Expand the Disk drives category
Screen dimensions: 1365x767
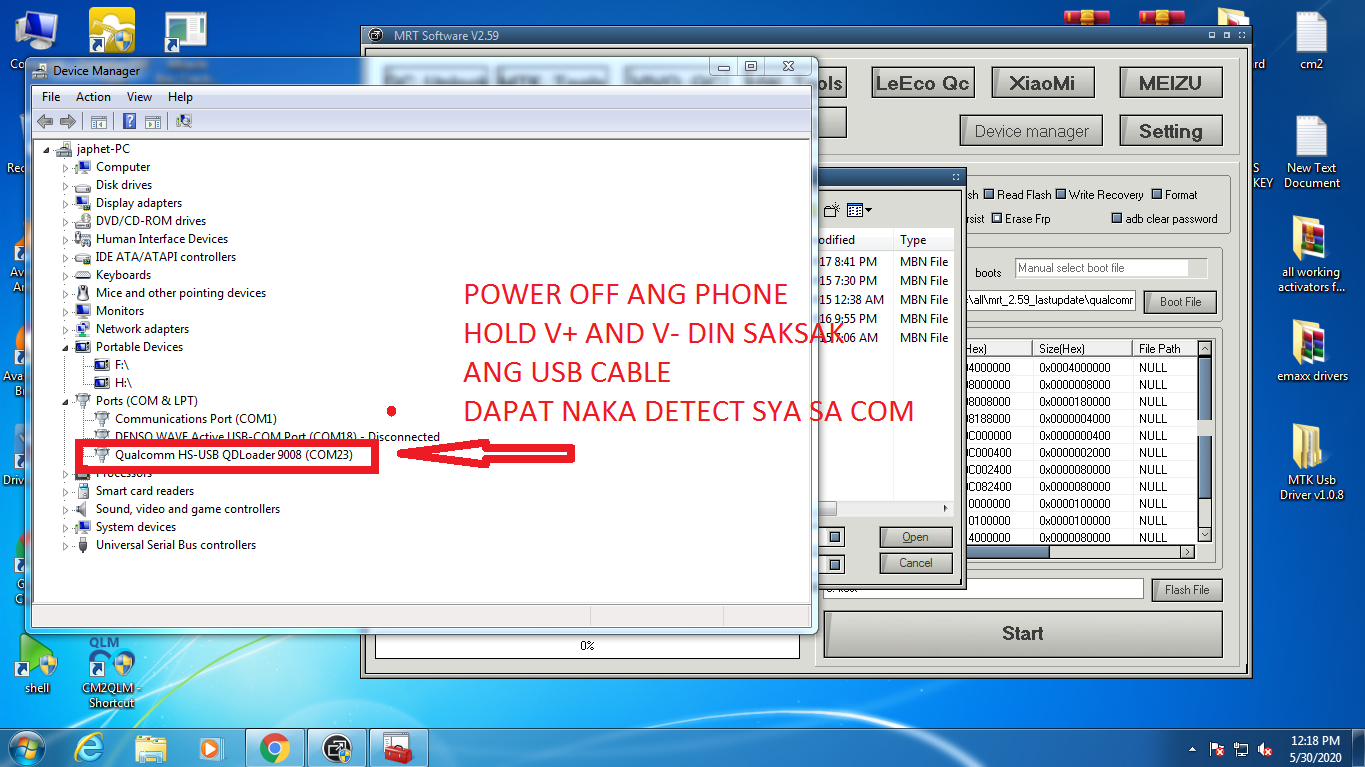[67, 186]
